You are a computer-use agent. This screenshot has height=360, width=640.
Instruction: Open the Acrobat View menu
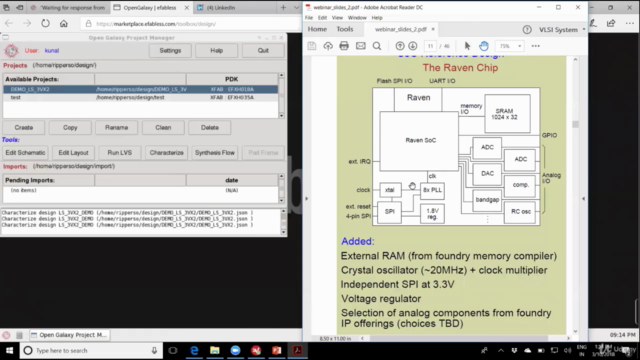[x=337, y=18]
